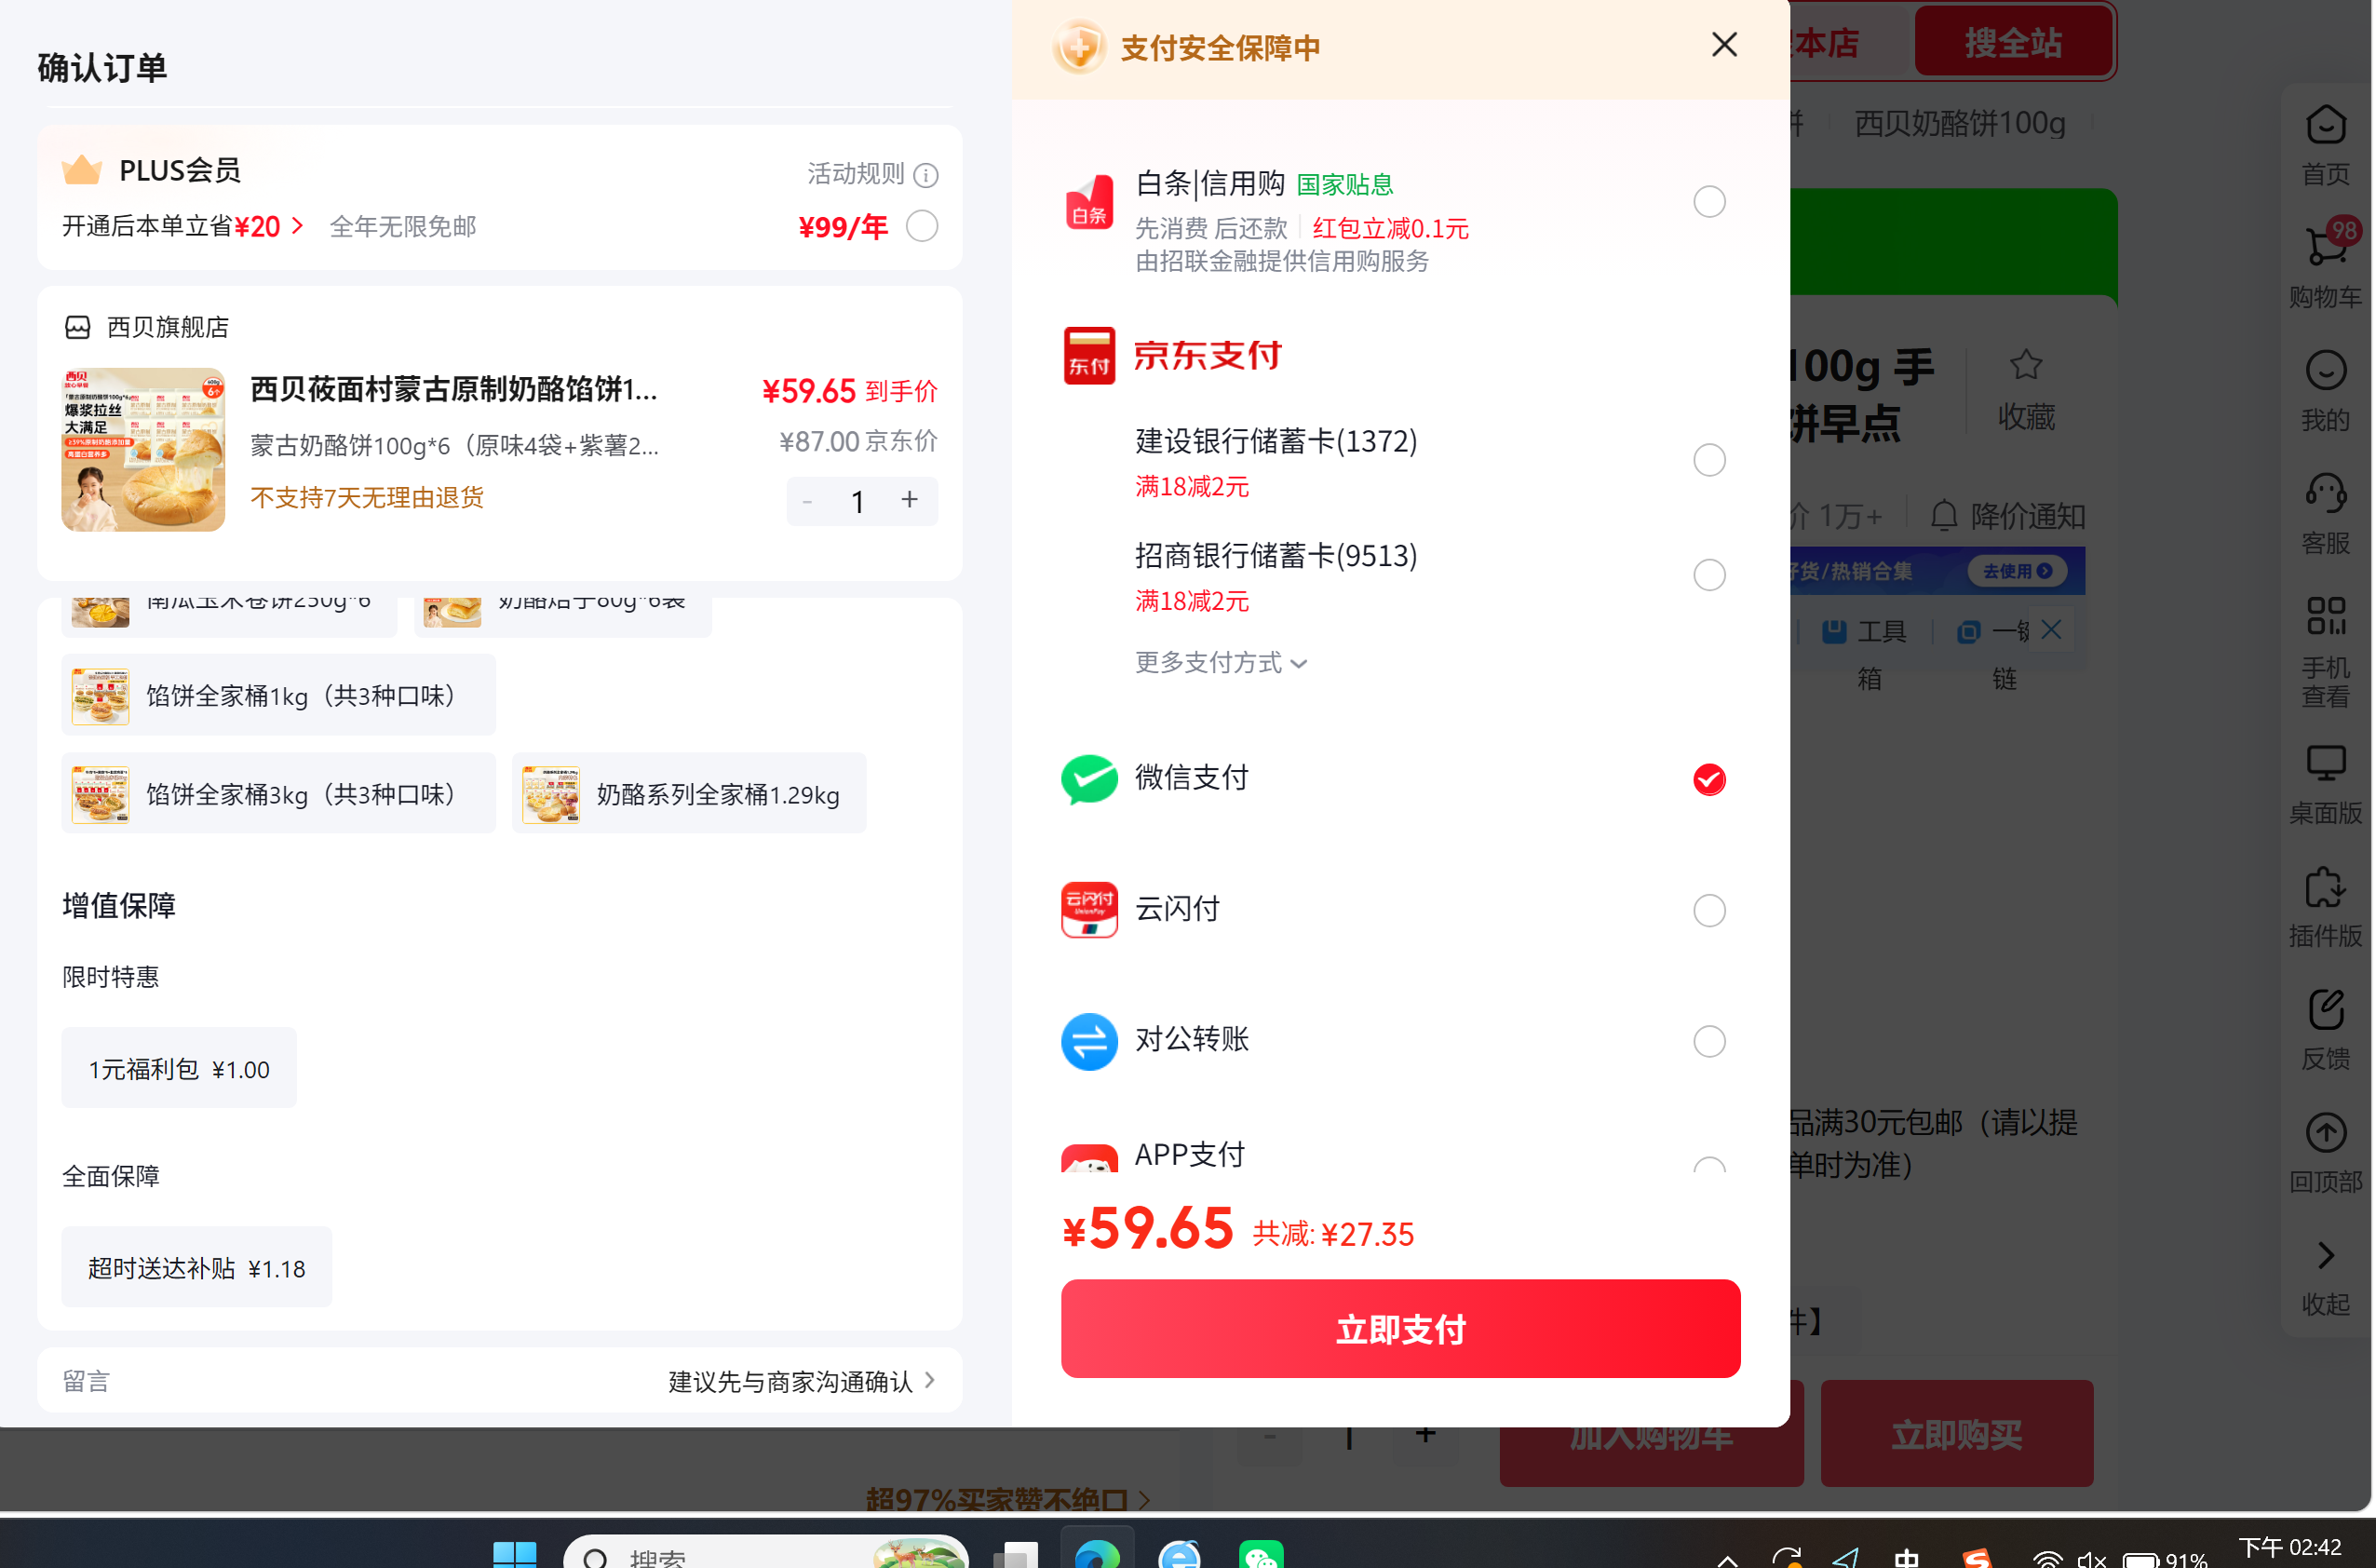
Task: Click the 收藏 star icon on product page
Action: (x=2026, y=365)
